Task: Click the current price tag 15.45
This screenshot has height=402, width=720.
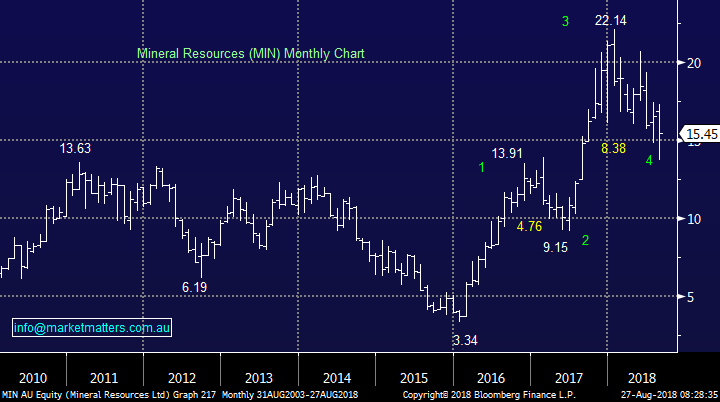Action: (x=701, y=134)
